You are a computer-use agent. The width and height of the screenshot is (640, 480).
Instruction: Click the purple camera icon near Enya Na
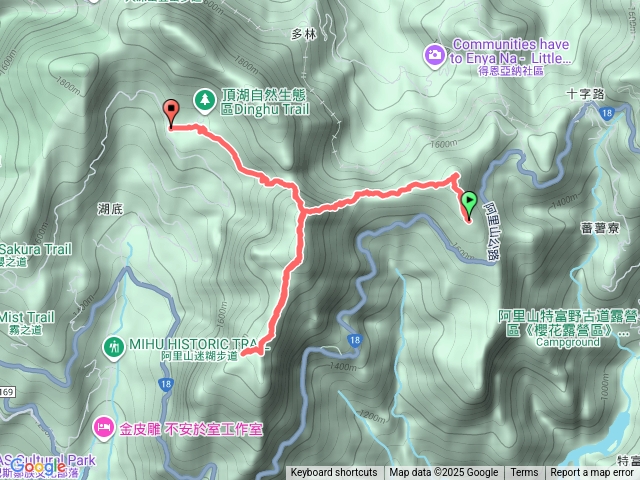(x=435, y=56)
